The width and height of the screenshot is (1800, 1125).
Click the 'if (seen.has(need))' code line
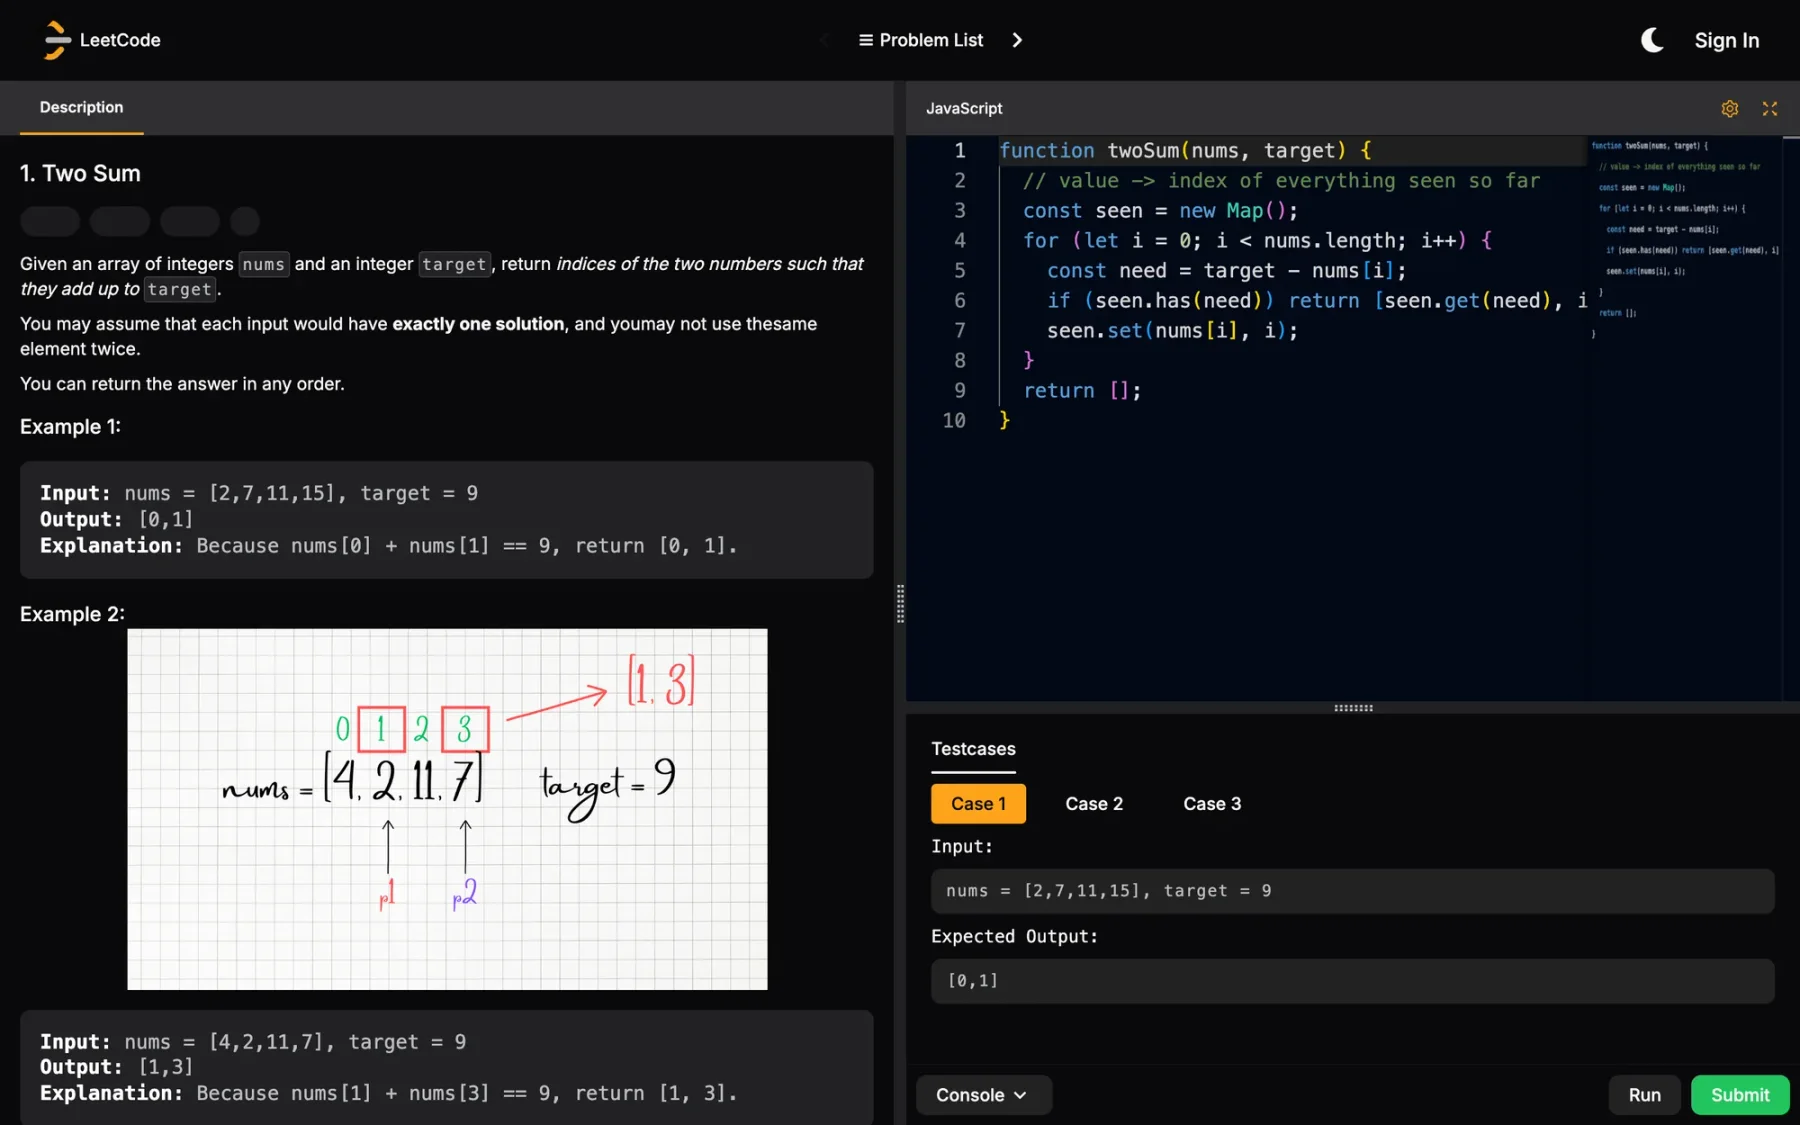click(x=1317, y=301)
